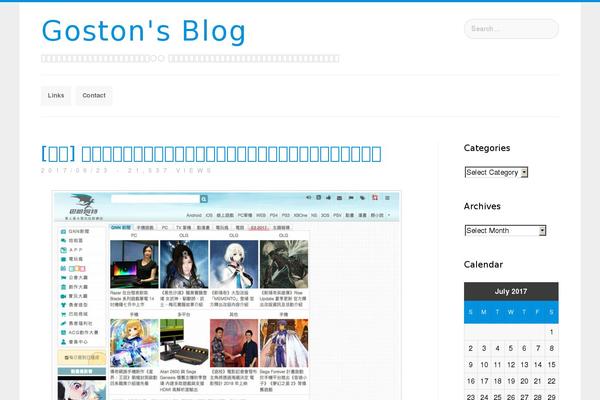Screen dimensions: 600x400
Task: Select the July 2017 calendar header
Action: click(x=511, y=291)
